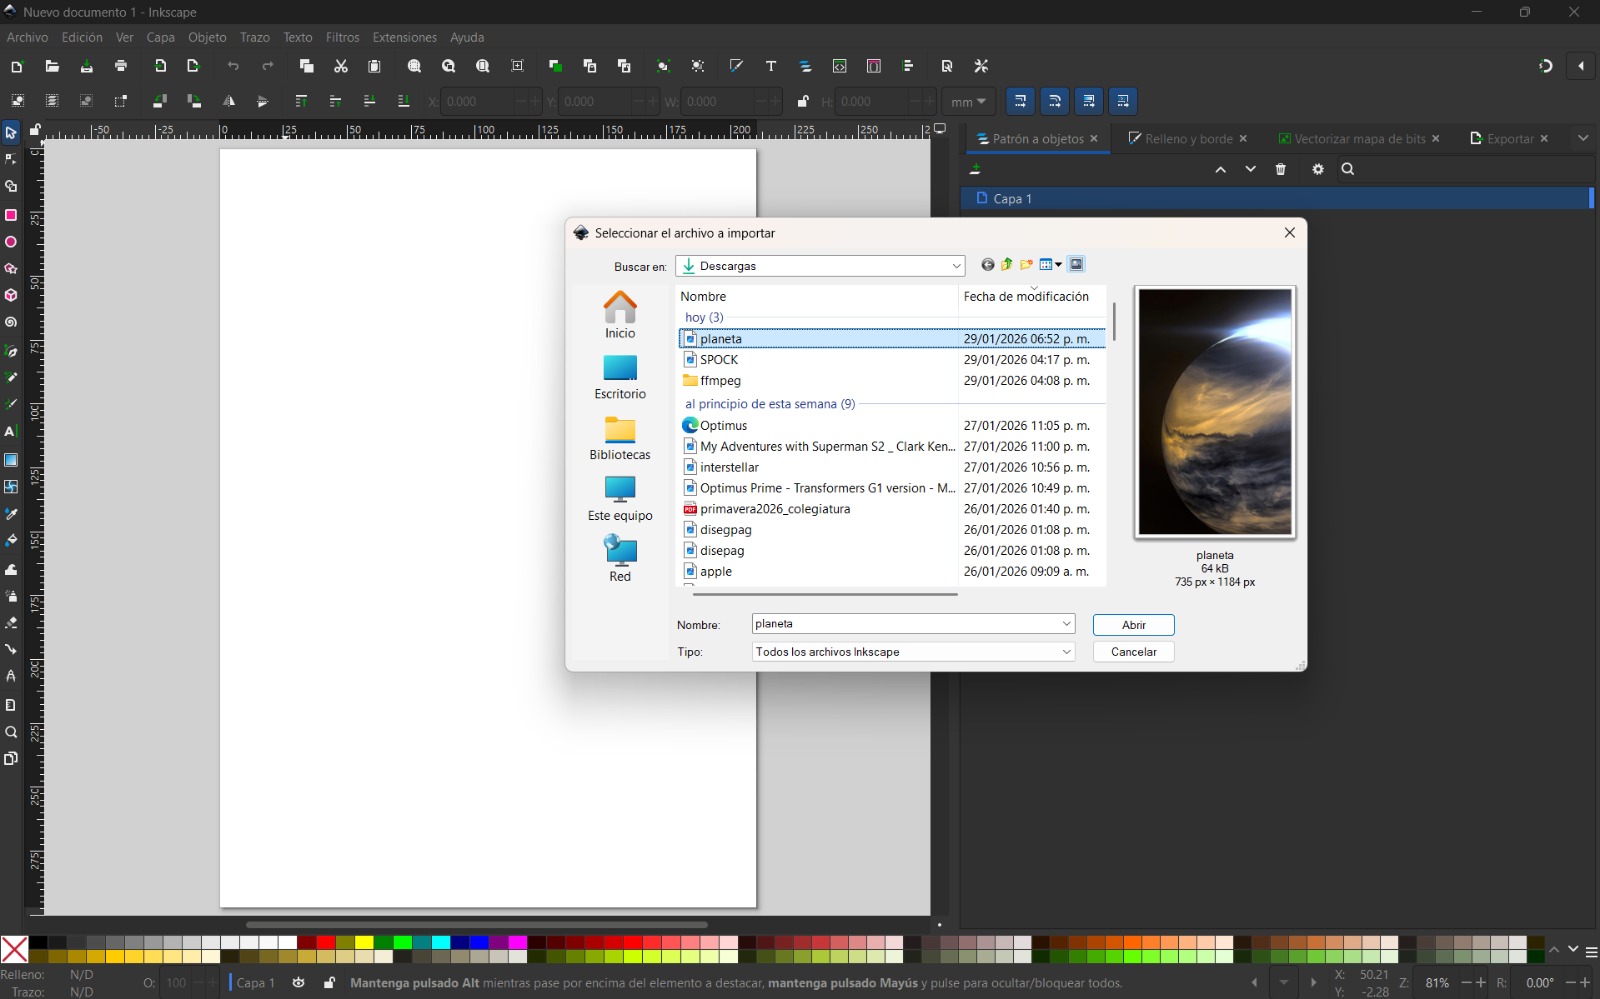Cancel the import dialog with Cancelar
Screen dimensions: 1600x999
(x=1133, y=651)
